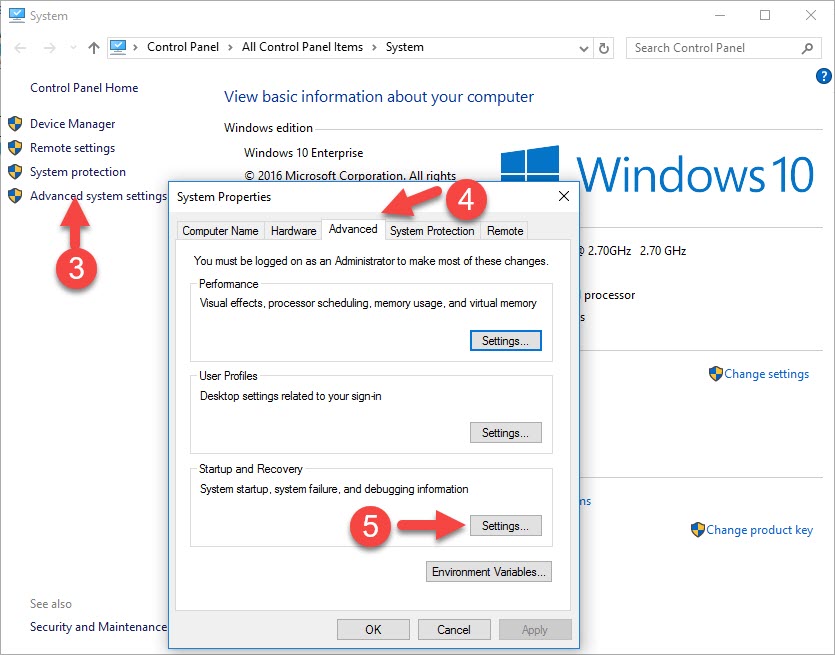Cancel the System Properties dialog
Screen dimensions: 835x655
[x=454, y=629]
